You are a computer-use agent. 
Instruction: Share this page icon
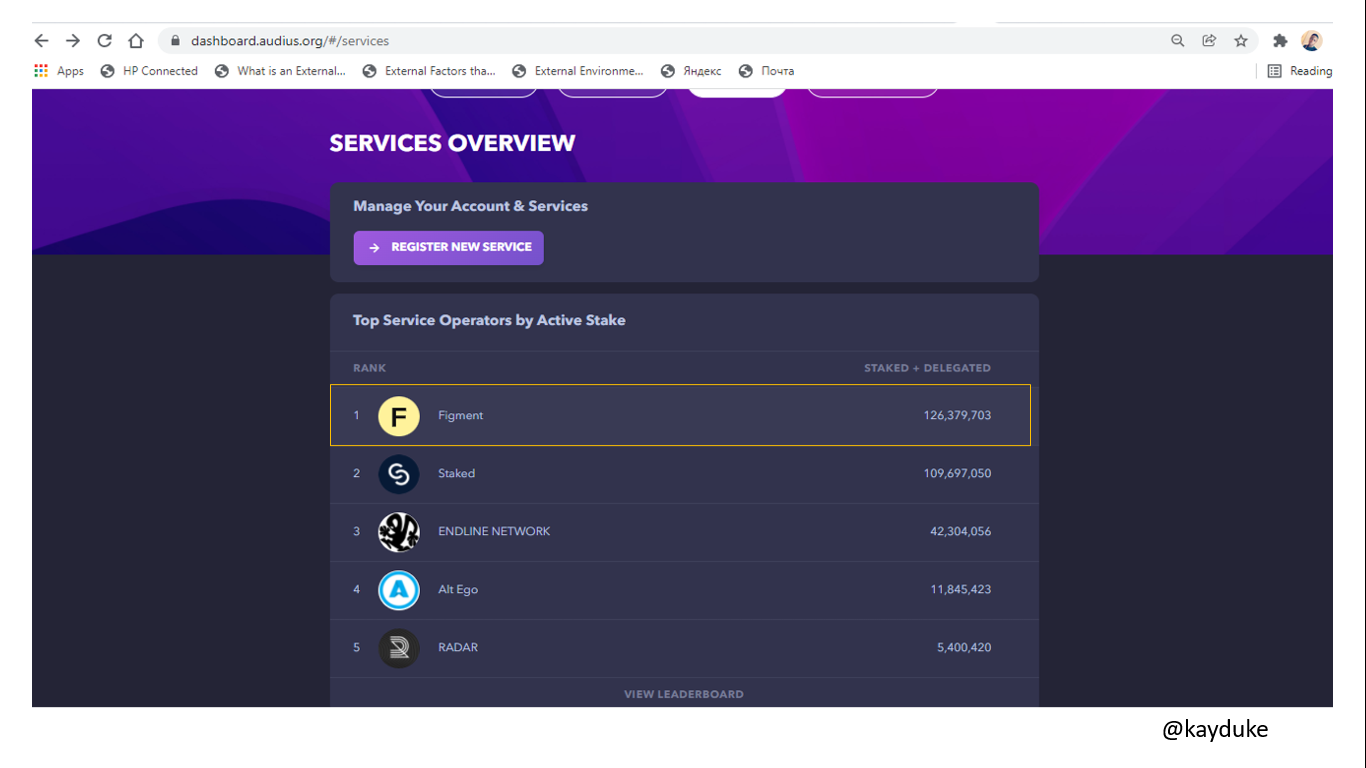coord(1209,41)
